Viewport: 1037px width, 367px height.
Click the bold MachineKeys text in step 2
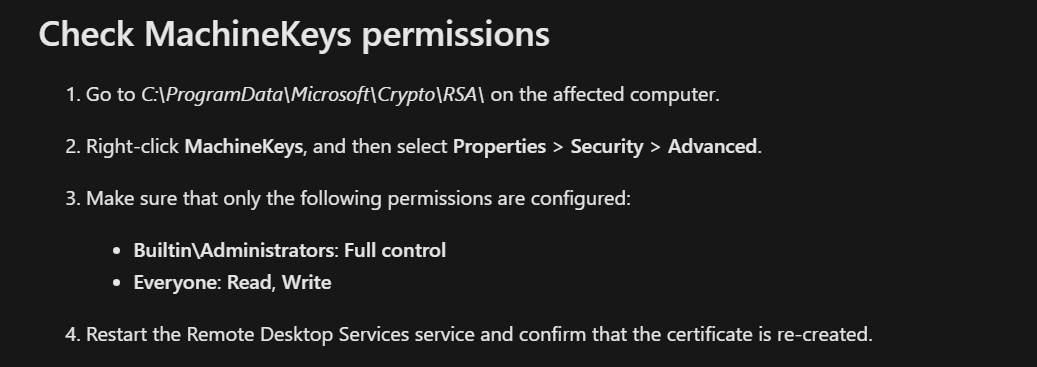tap(243, 146)
